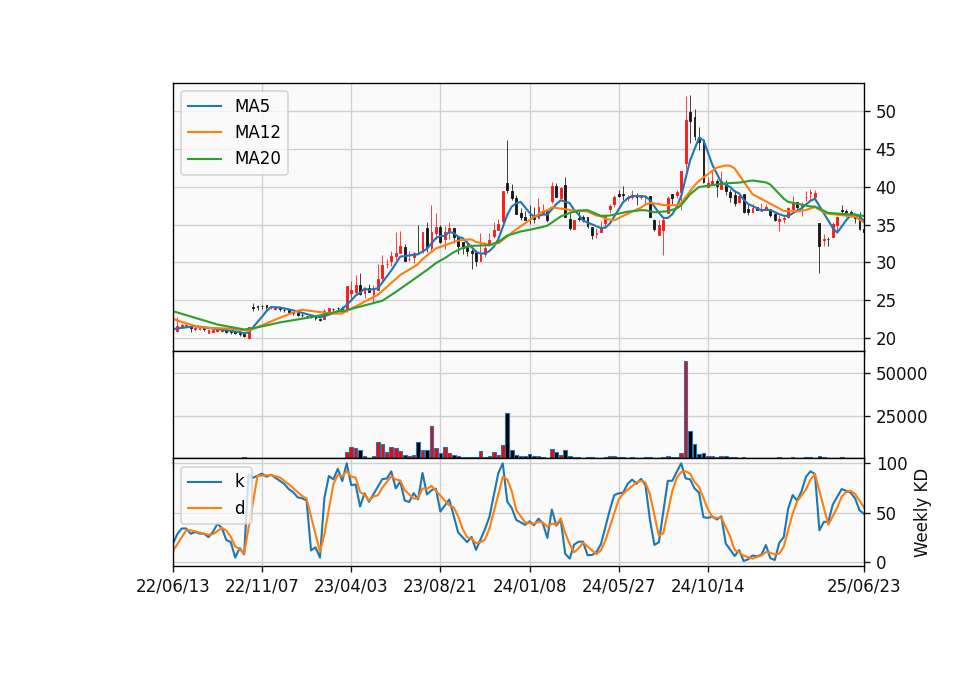Viewport: 960px width, 690px height.
Task: Click the price axis label 25
Action: click(886, 301)
